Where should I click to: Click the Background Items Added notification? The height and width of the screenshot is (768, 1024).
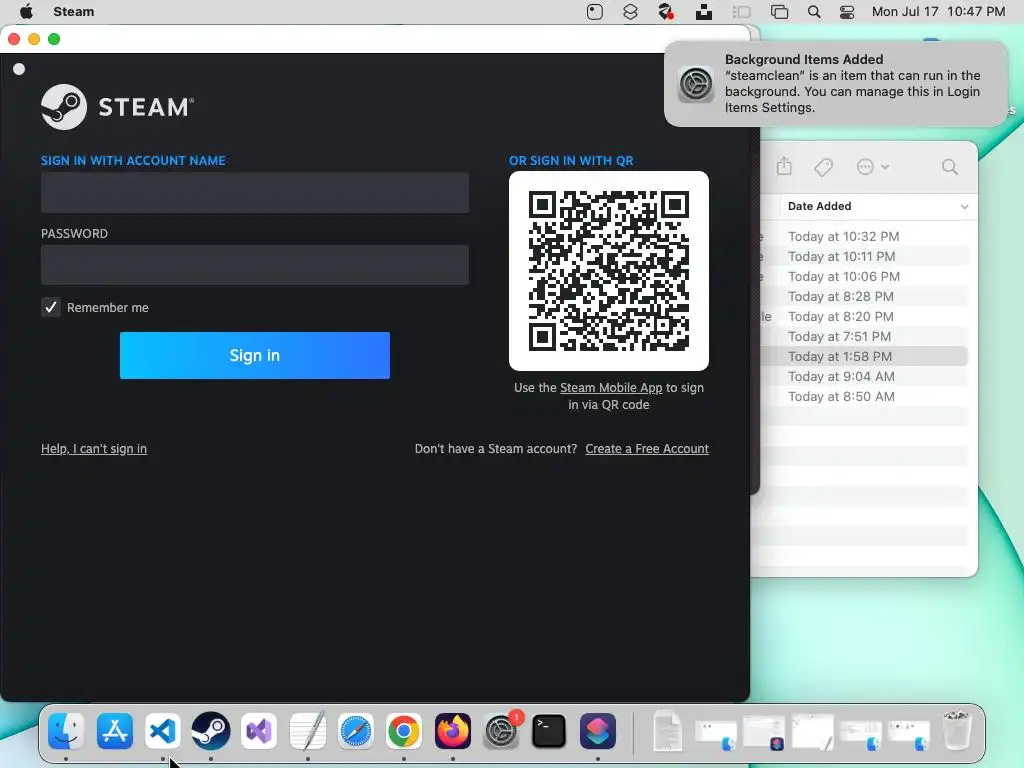(x=836, y=84)
